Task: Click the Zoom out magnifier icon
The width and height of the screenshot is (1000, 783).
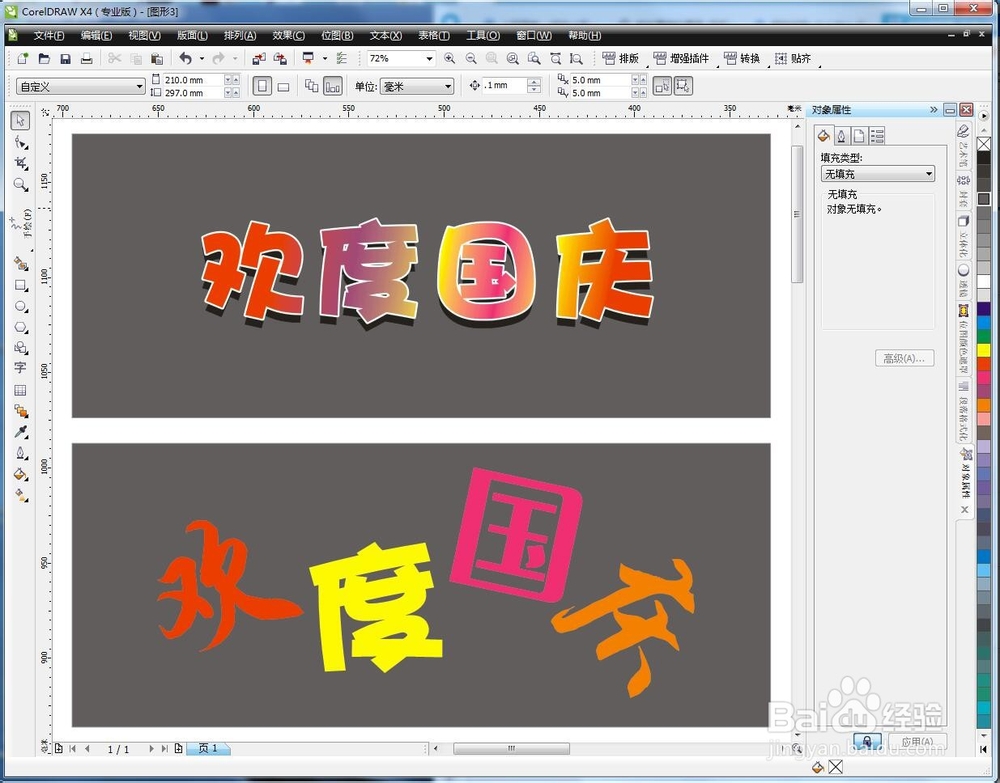Action: click(471, 59)
